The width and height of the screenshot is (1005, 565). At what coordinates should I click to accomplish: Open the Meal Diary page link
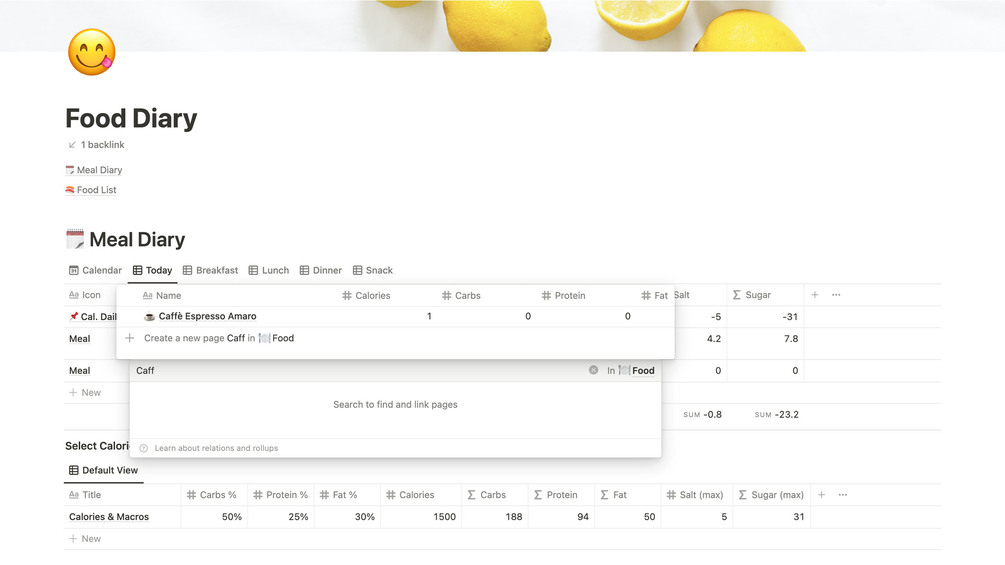tap(94, 170)
